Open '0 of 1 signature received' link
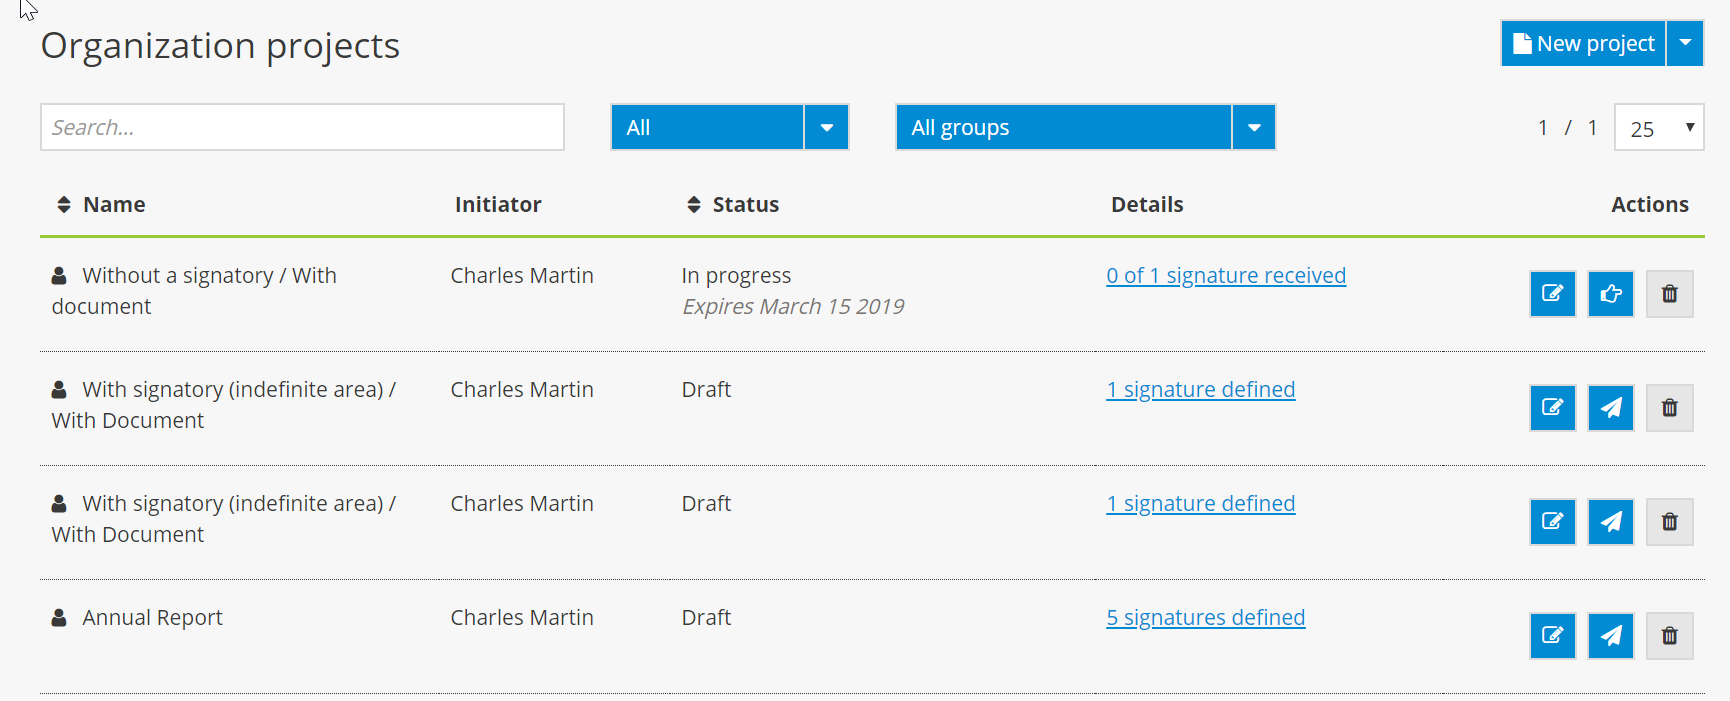The height and width of the screenshot is (701, 1730). [x=1225, y=275]
